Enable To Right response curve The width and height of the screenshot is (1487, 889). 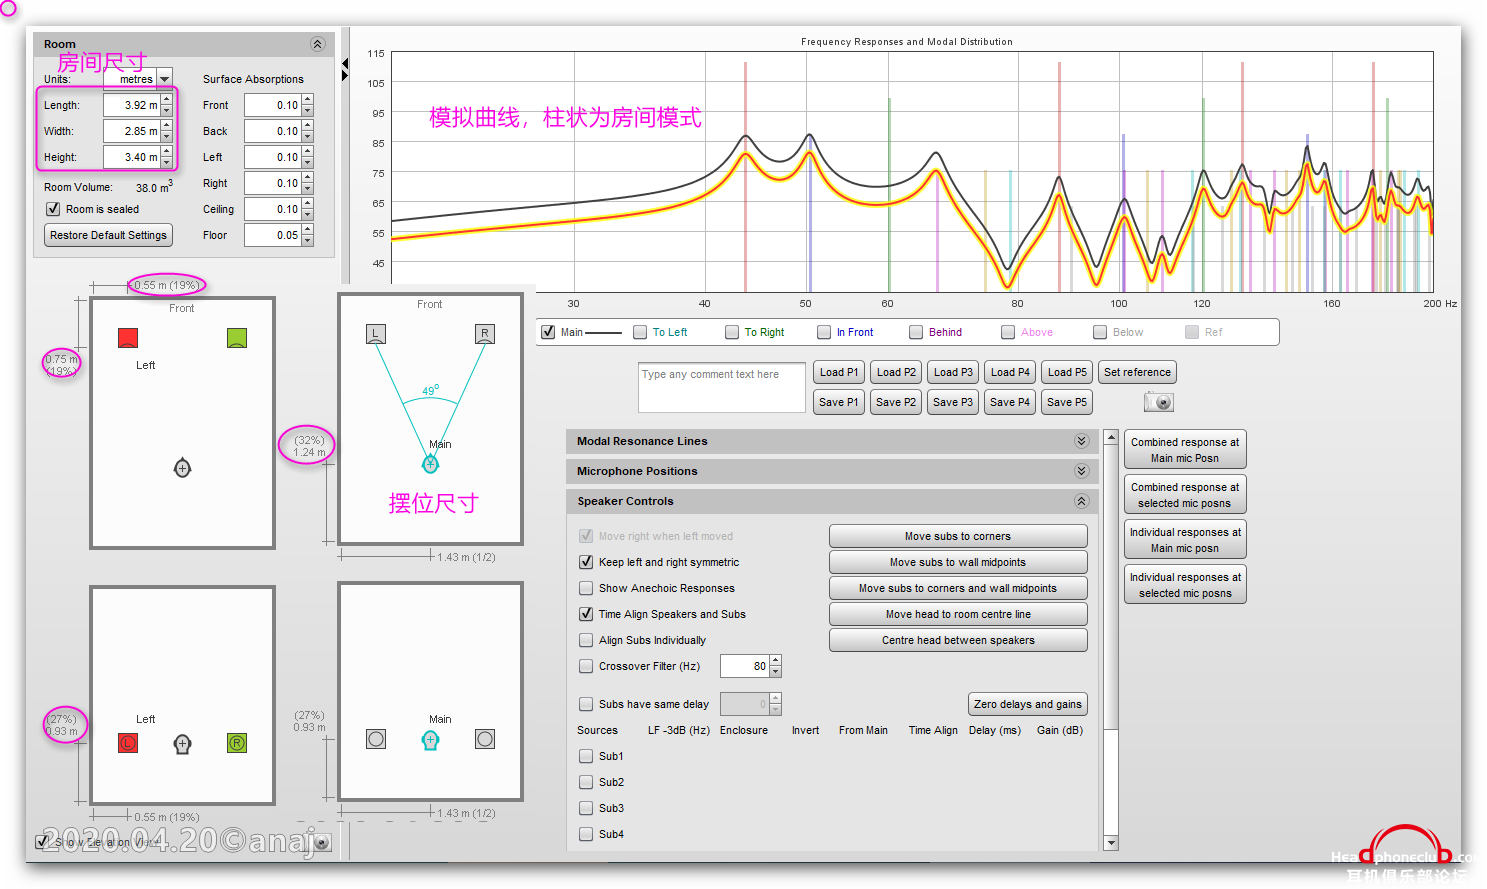(x=732, y=332)
